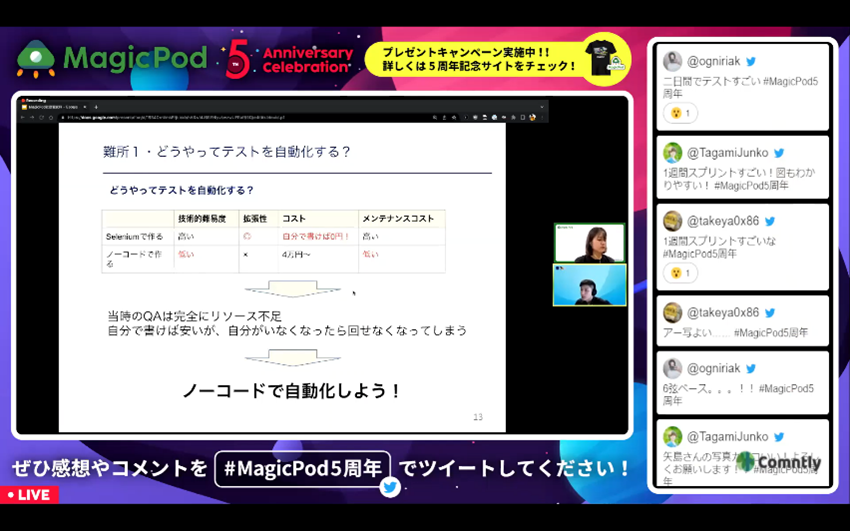Viewport: 850px width, 531px height.
Task: Select the upper webcam thumbnail of woman speaker
Action: point(589,243)
